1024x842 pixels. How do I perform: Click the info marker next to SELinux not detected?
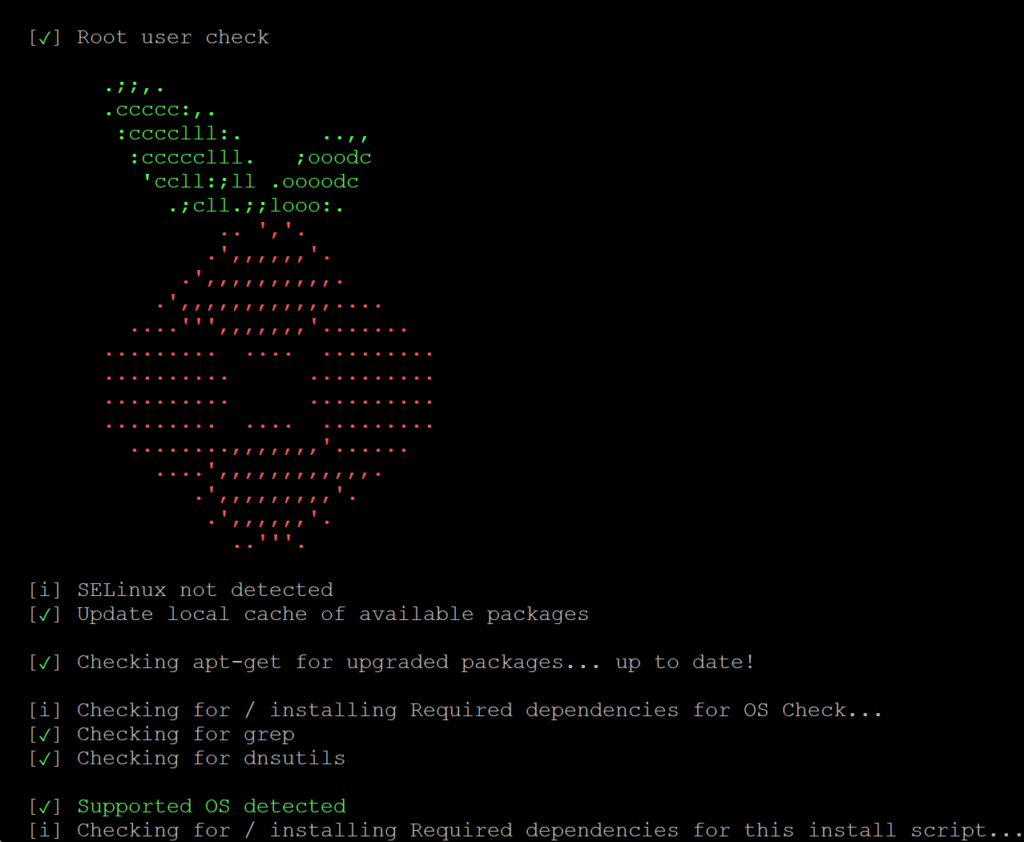coord(44,591)
